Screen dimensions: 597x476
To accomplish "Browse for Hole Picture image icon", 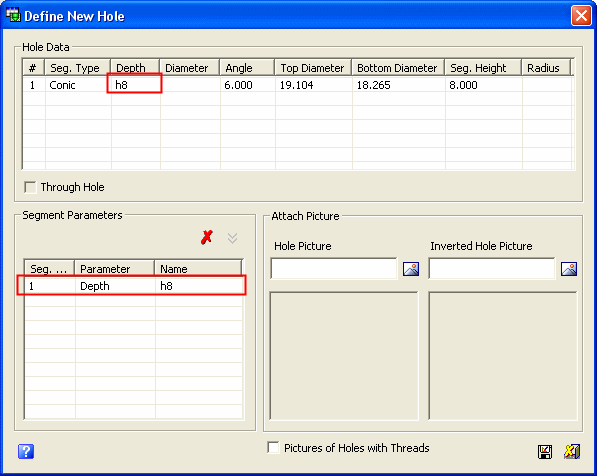I will point(411,269).
